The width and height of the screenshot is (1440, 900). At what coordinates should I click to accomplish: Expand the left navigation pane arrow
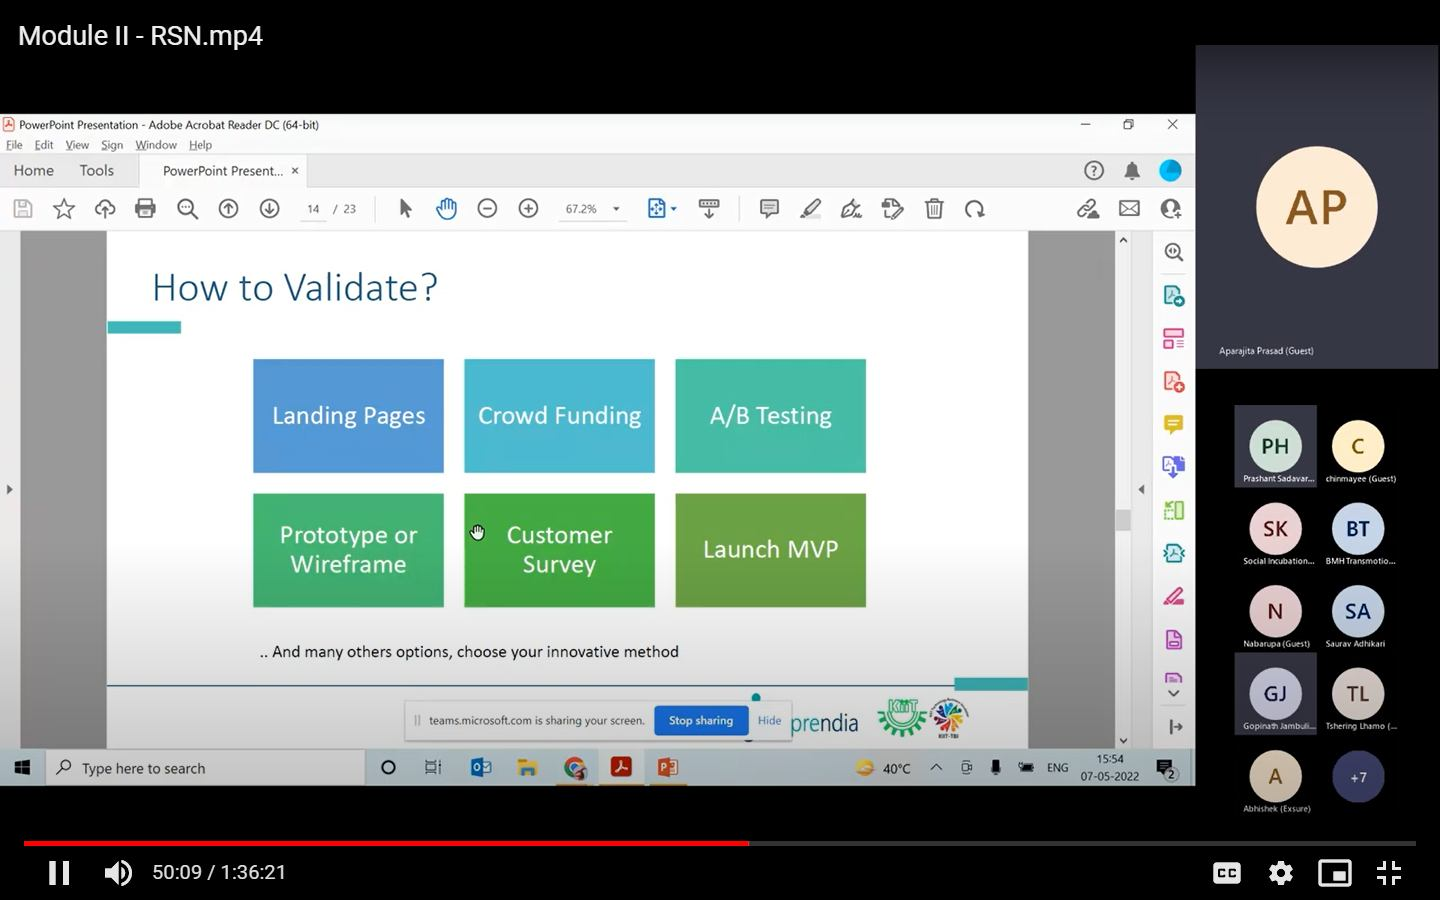(9, 489)
